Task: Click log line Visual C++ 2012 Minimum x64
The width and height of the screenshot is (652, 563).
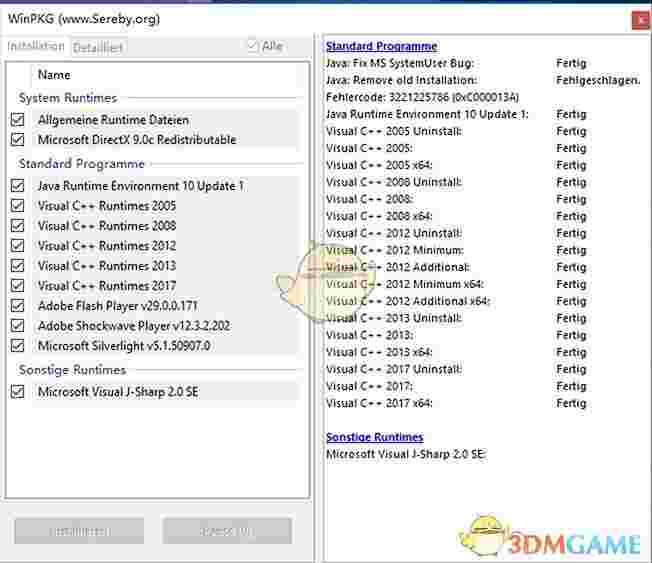Action: click(x=405, y=284)
